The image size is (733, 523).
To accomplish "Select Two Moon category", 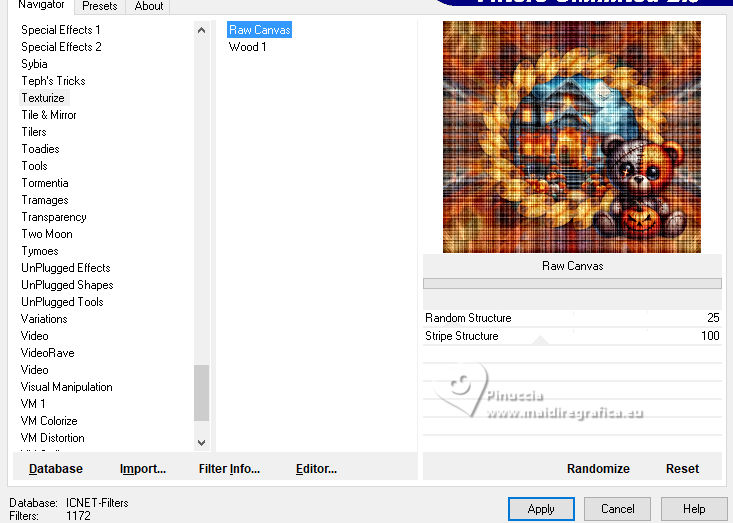I will coord(47,234).
